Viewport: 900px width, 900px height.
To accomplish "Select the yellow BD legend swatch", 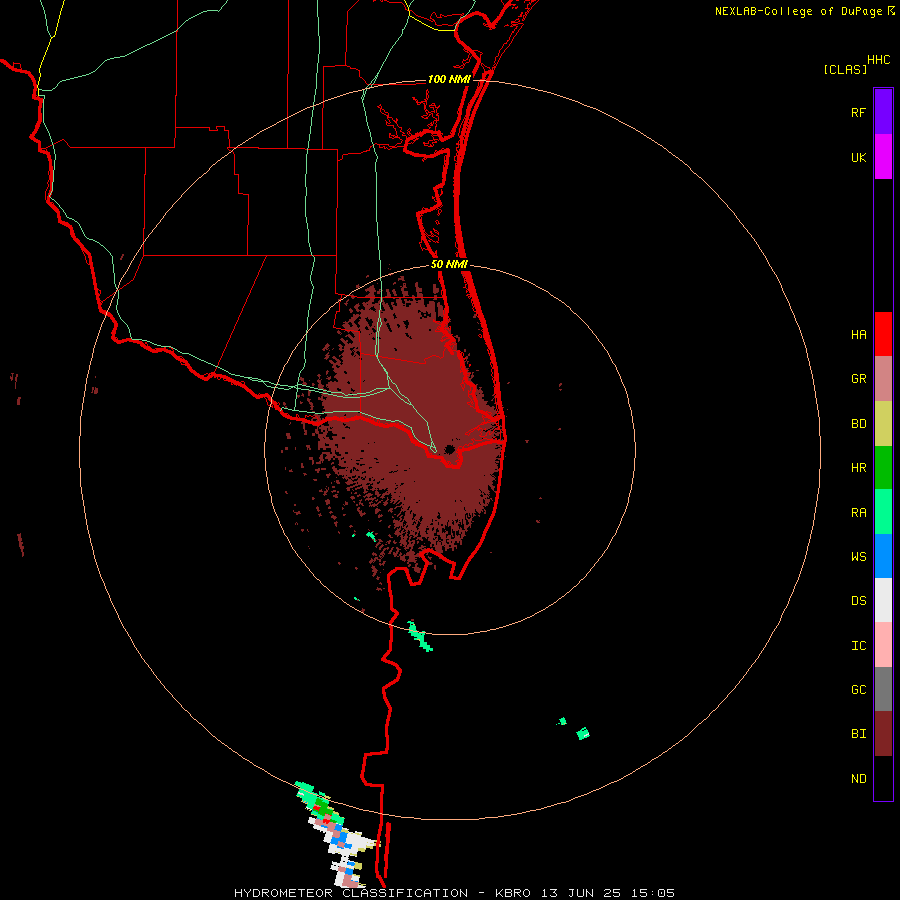I will [883, 424].
